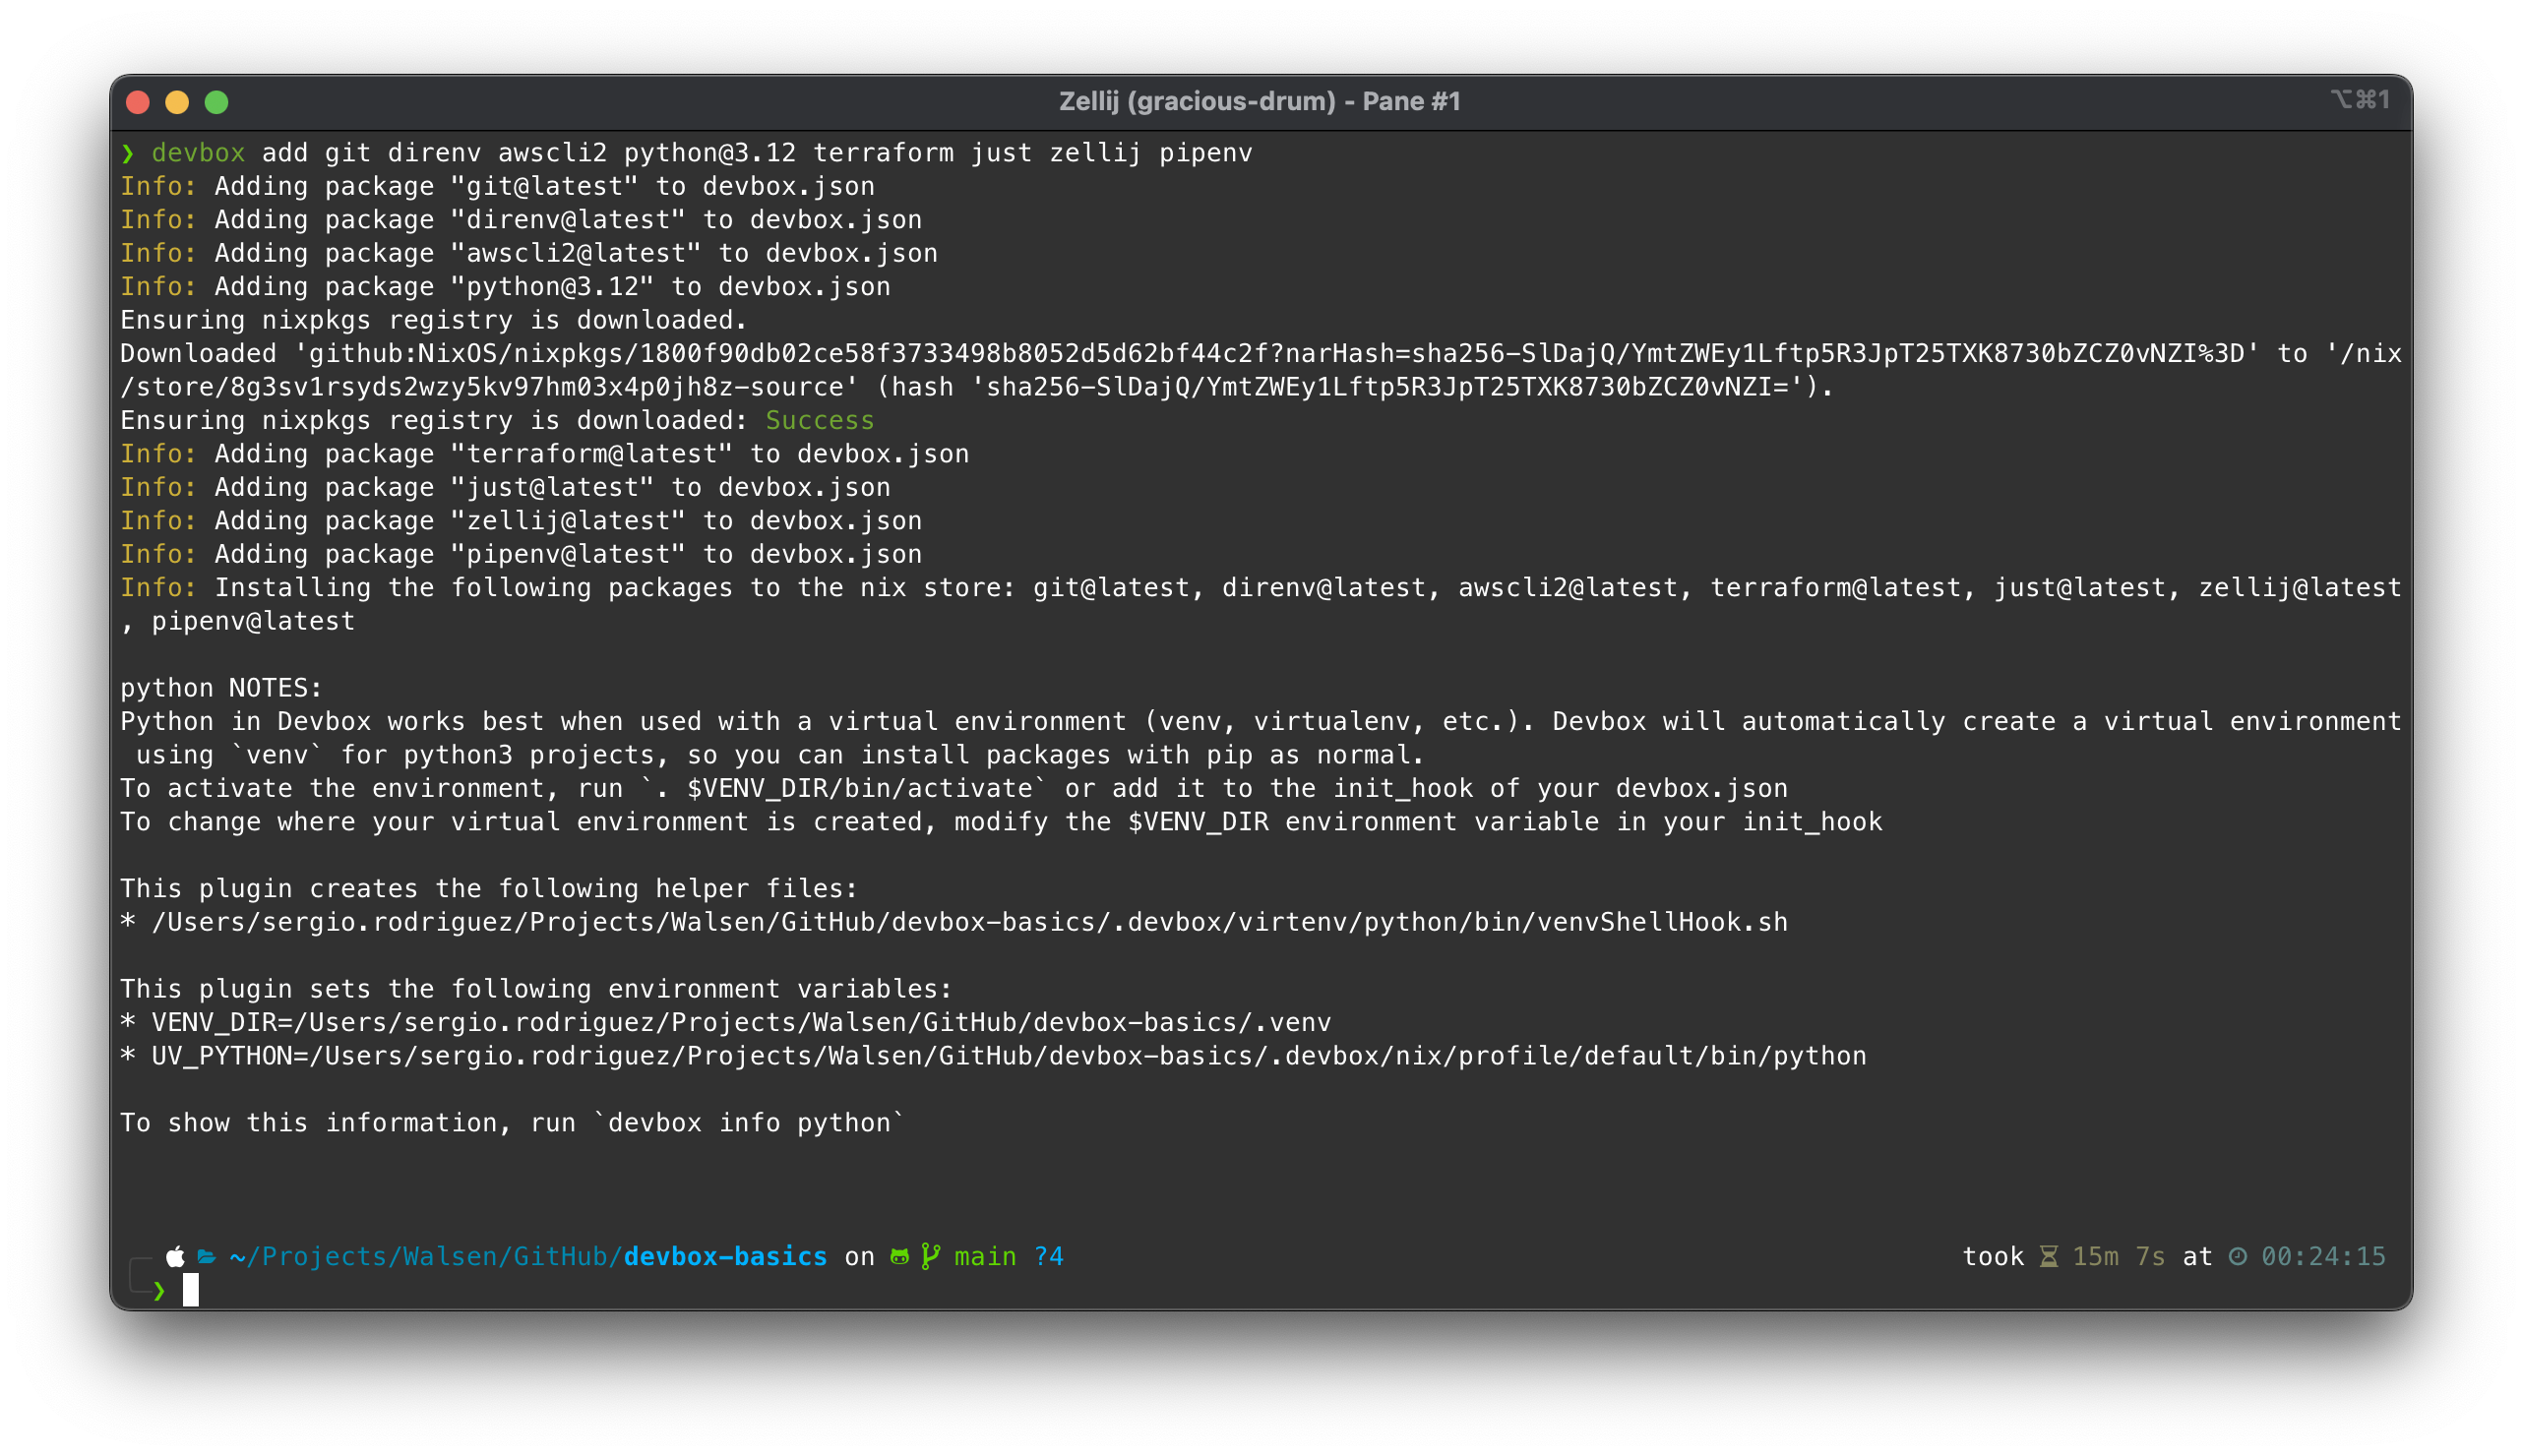Click This plugin sets the following environment variables

[536, 989]
